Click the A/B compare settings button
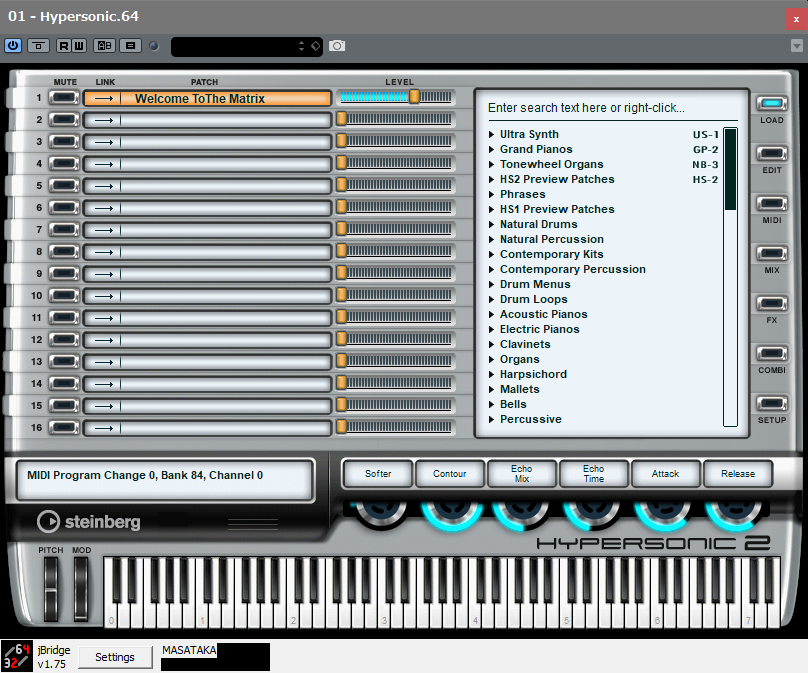 104,46
